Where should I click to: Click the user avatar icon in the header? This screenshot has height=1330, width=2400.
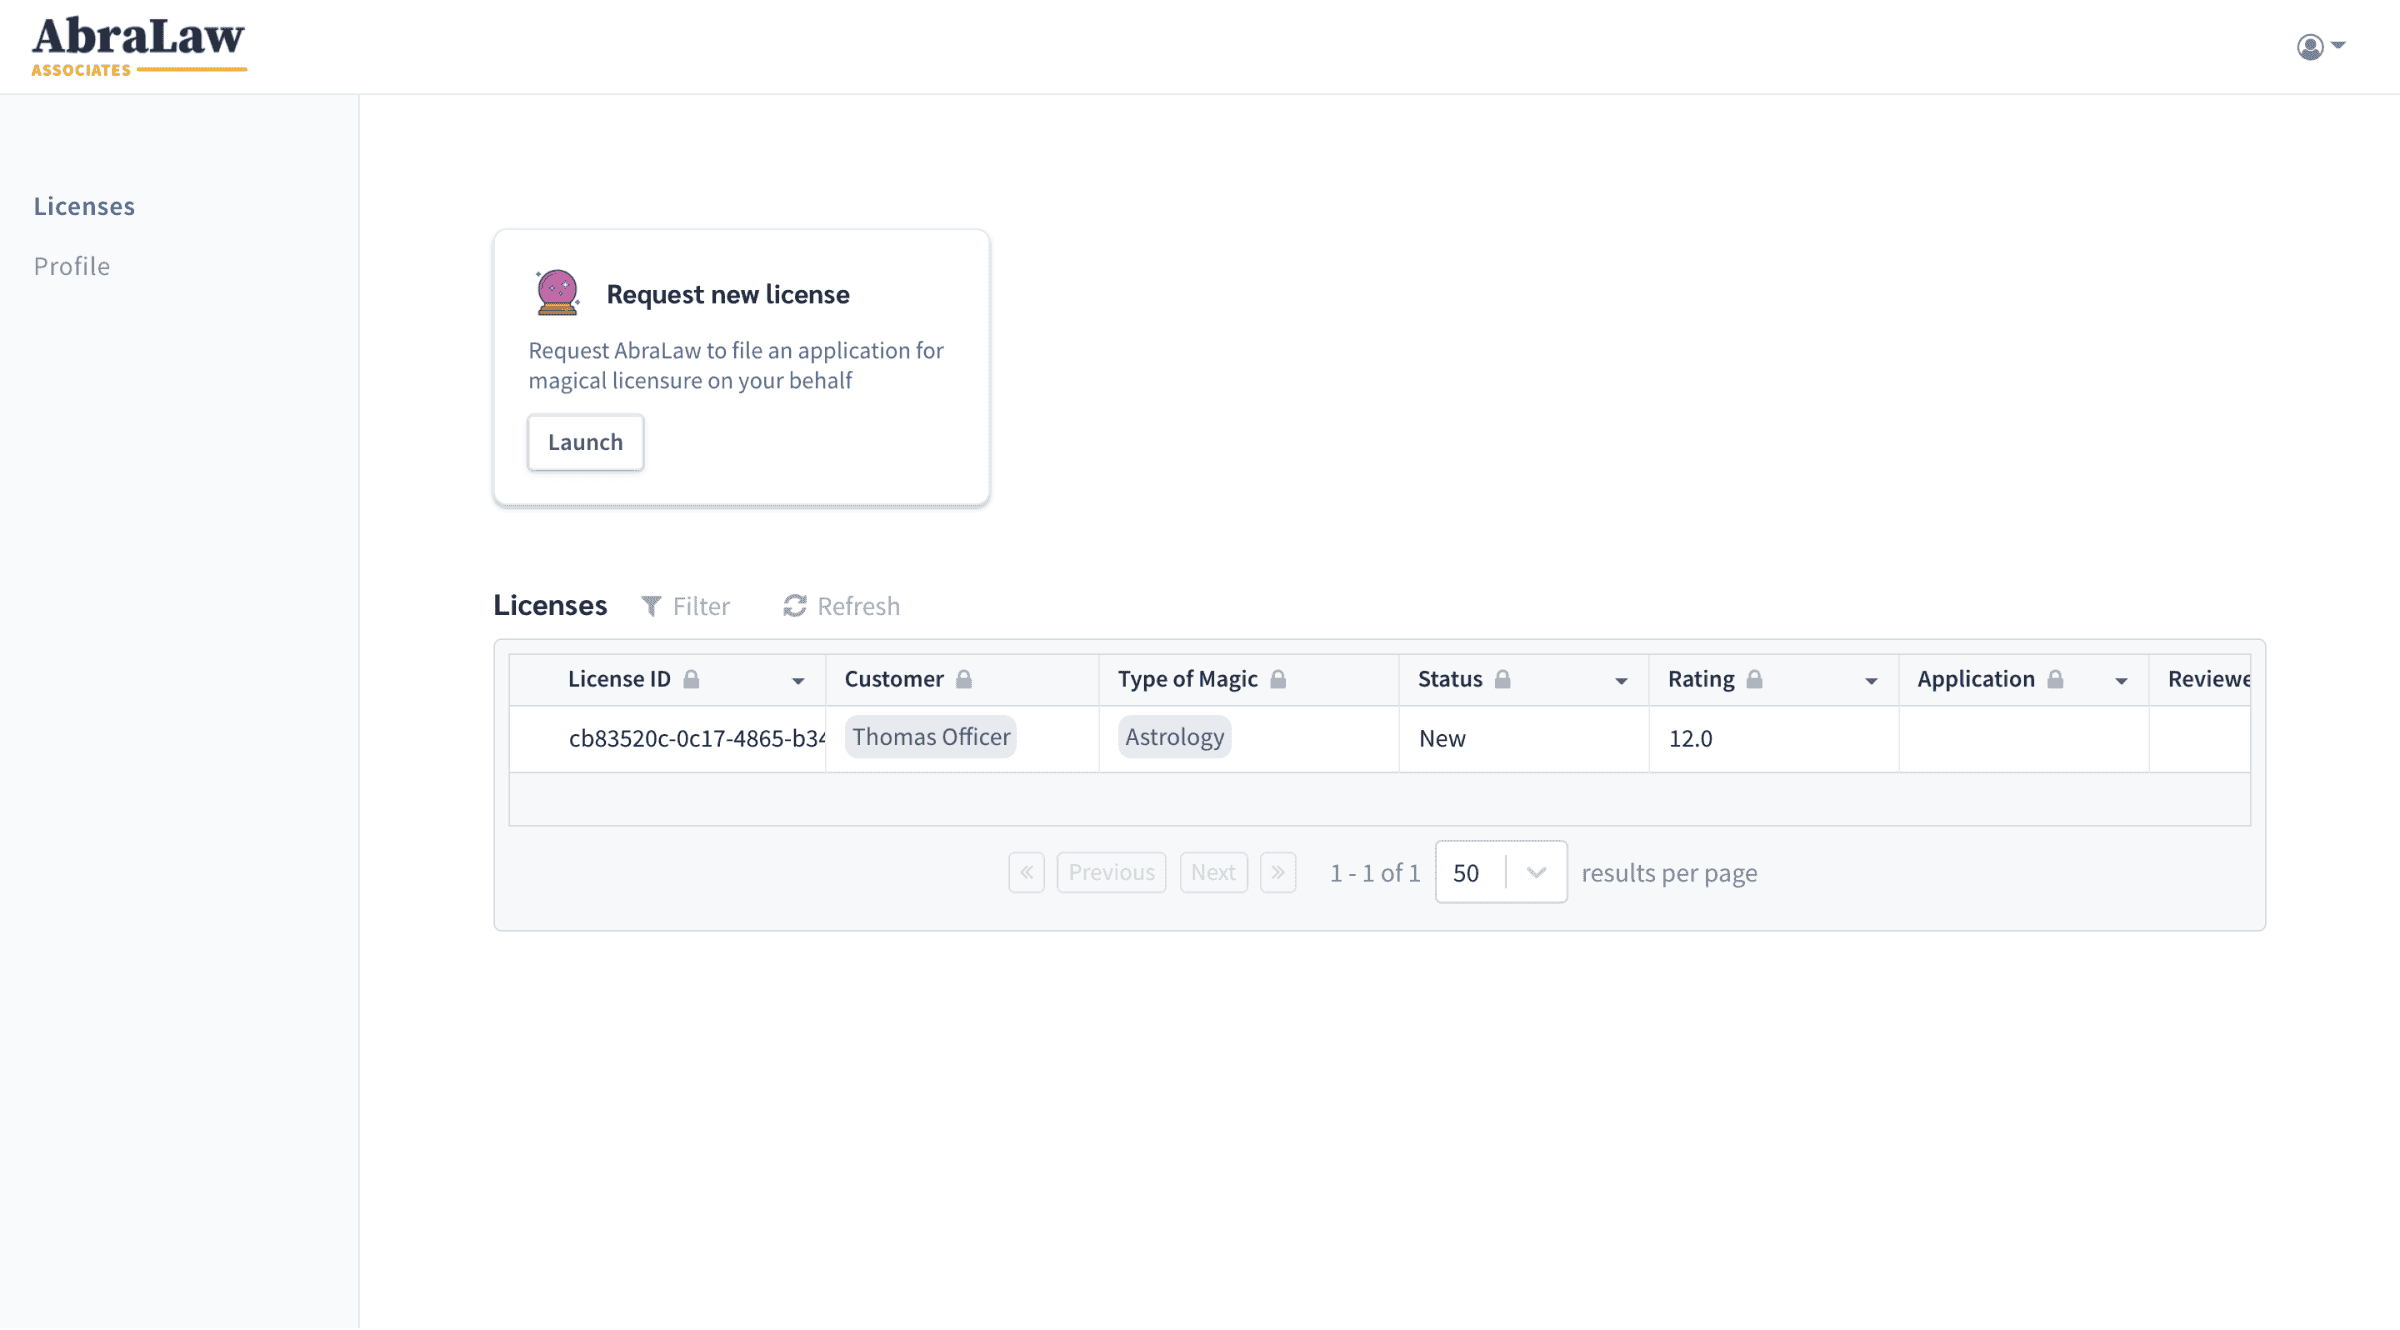pyautogui.click(x=2310, y=46)
